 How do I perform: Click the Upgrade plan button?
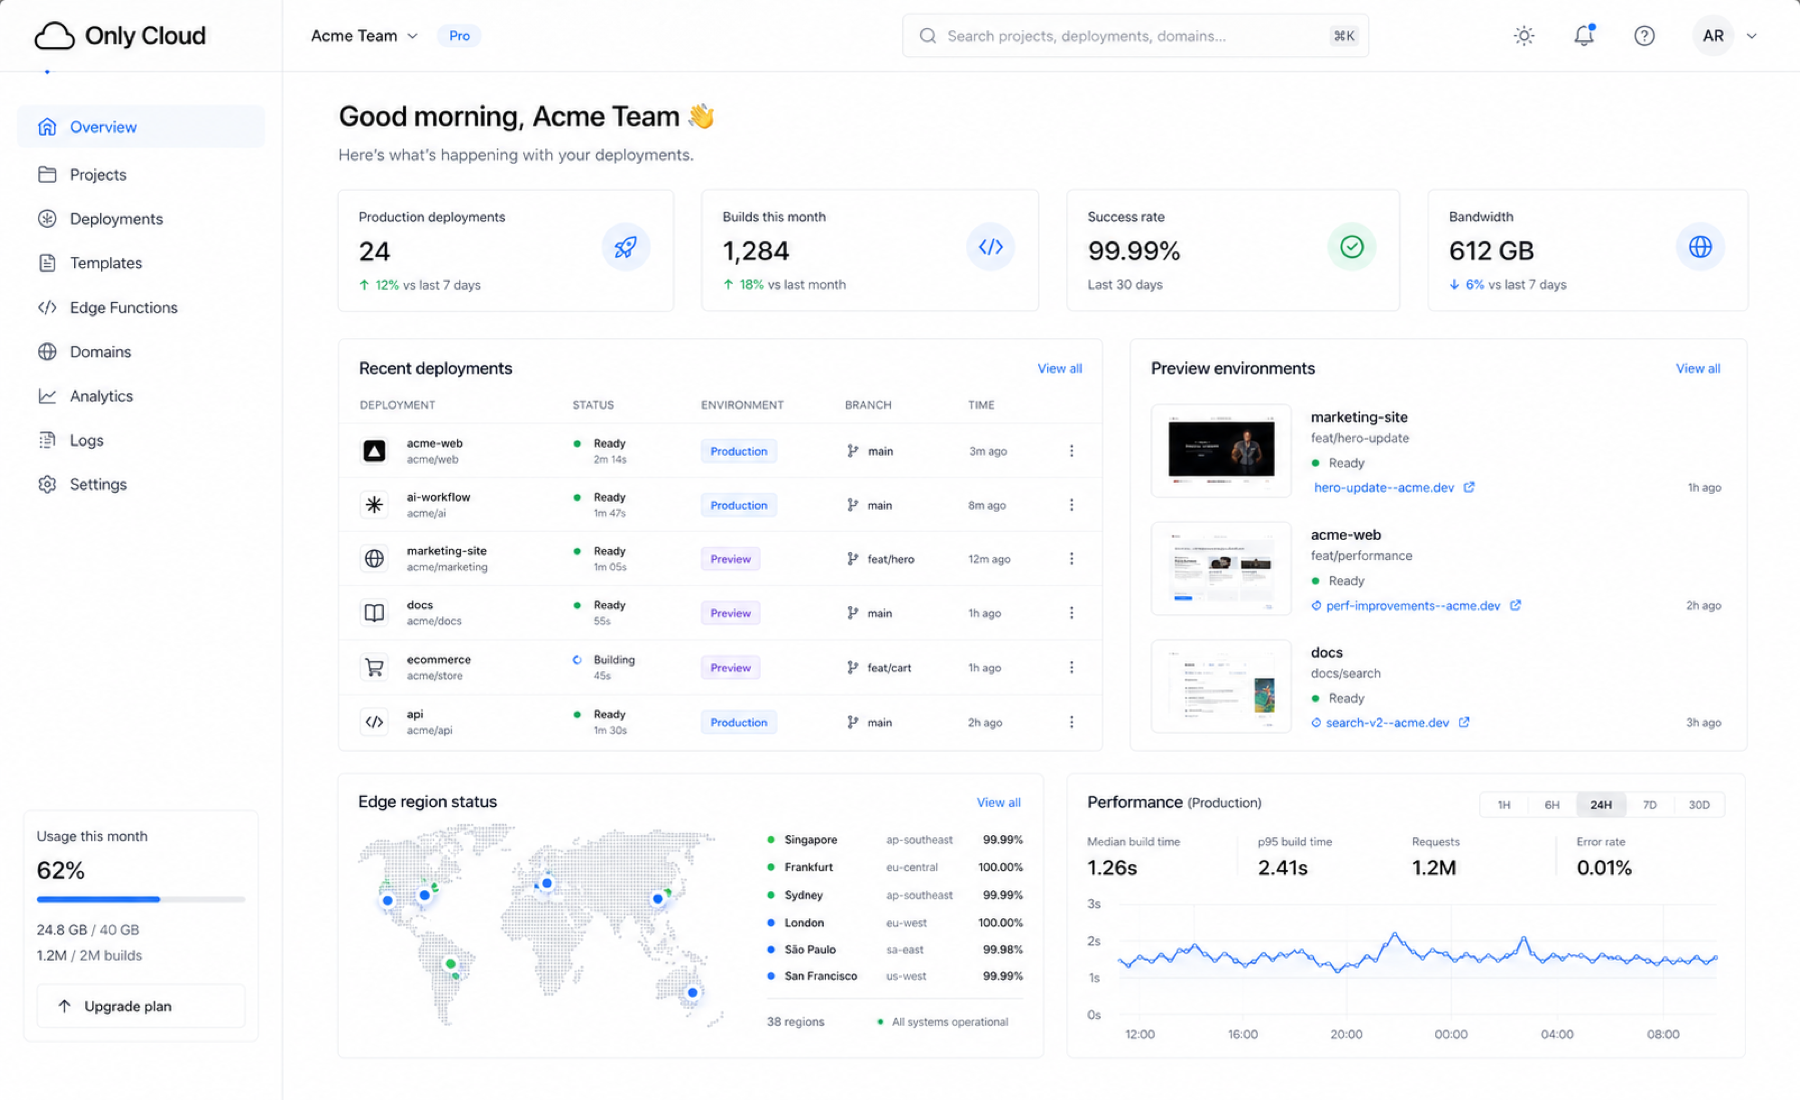(x=141, y=1006)
